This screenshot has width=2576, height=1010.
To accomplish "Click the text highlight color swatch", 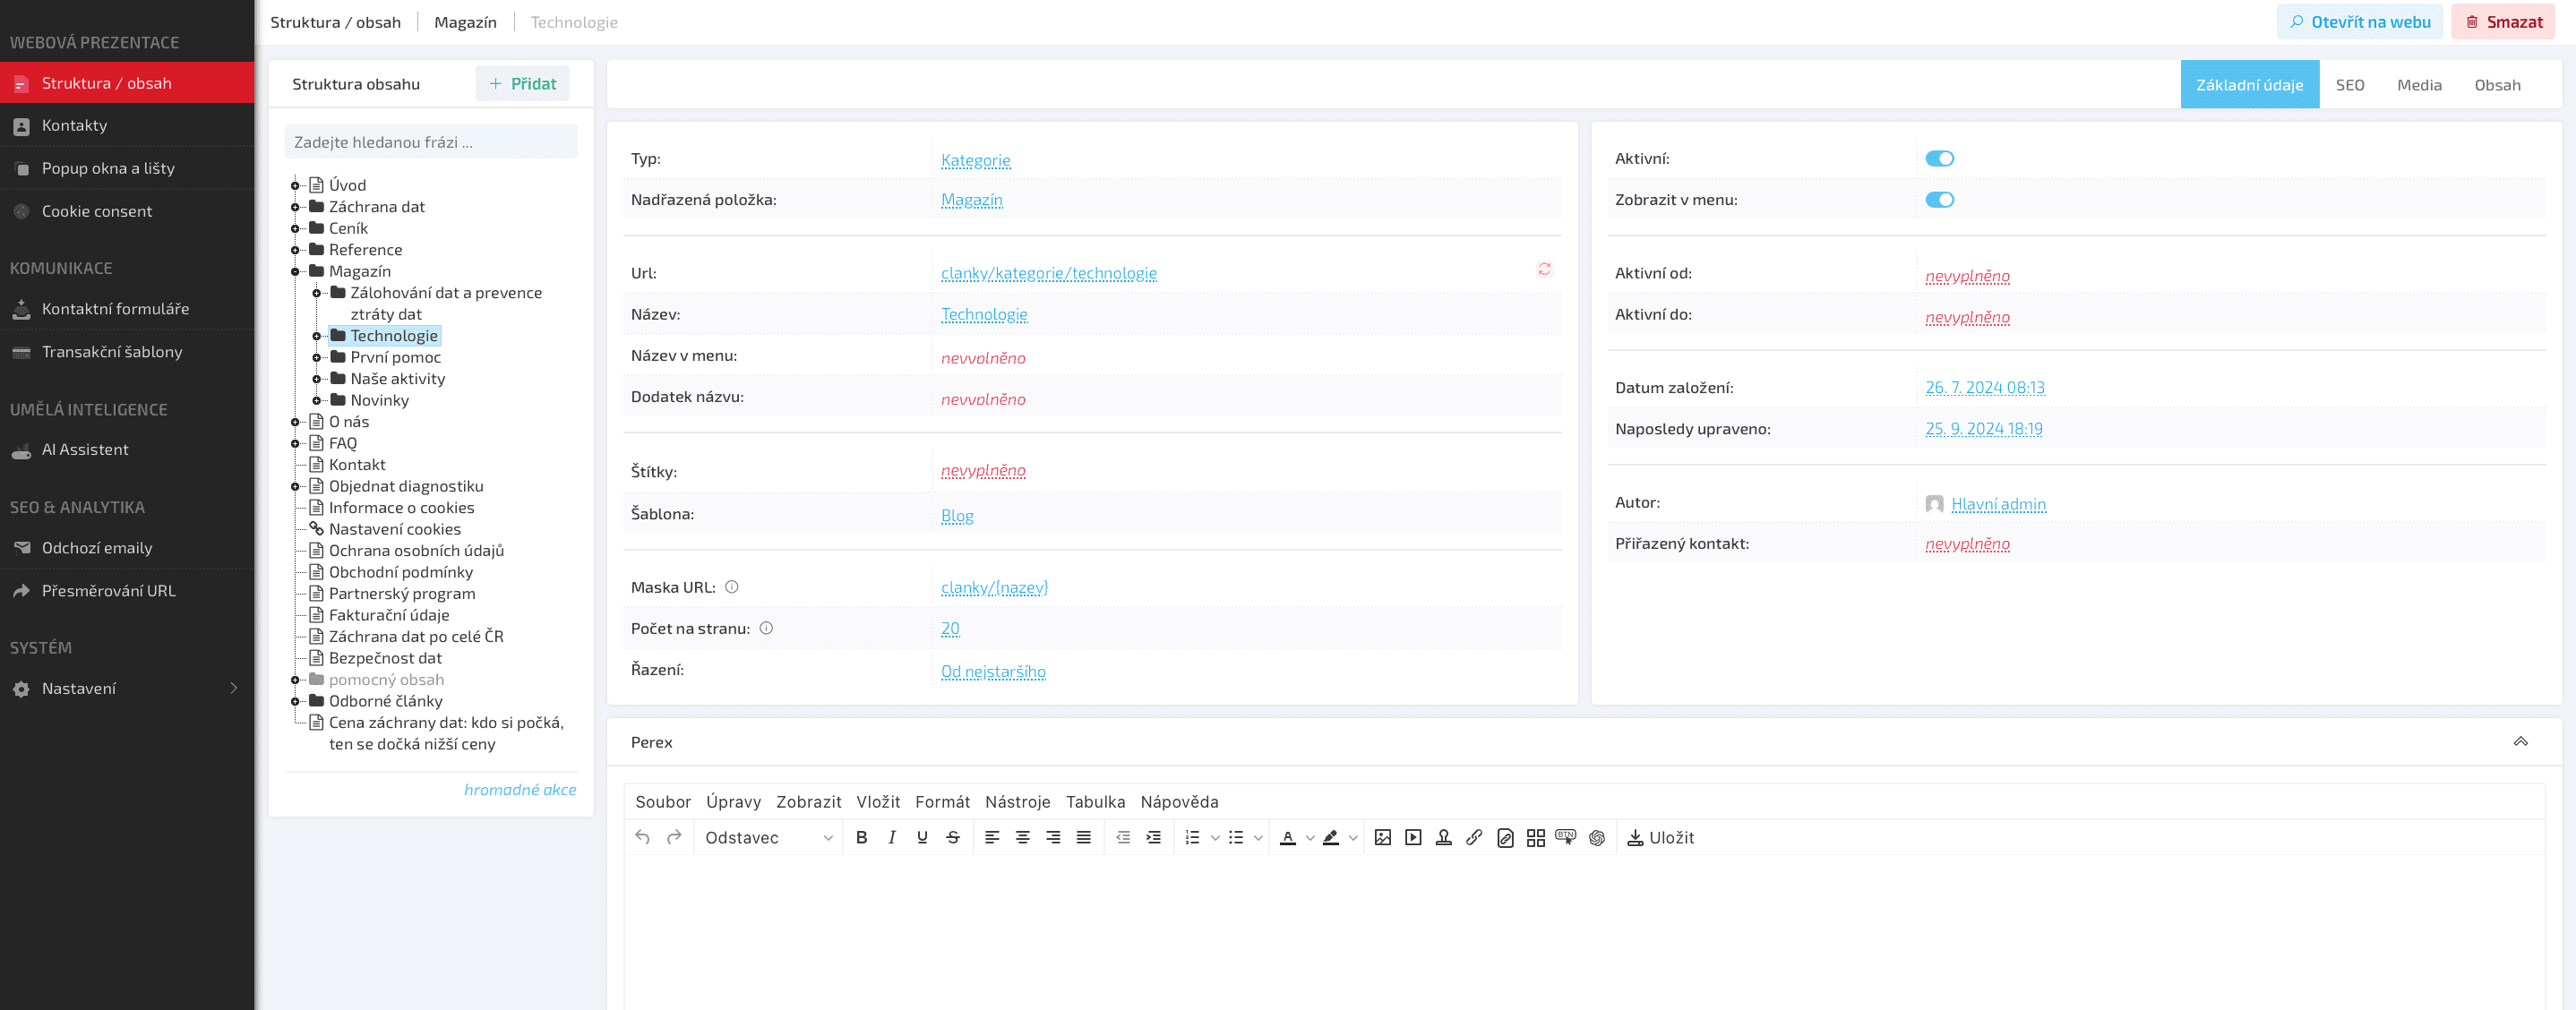I will 1330,838.
